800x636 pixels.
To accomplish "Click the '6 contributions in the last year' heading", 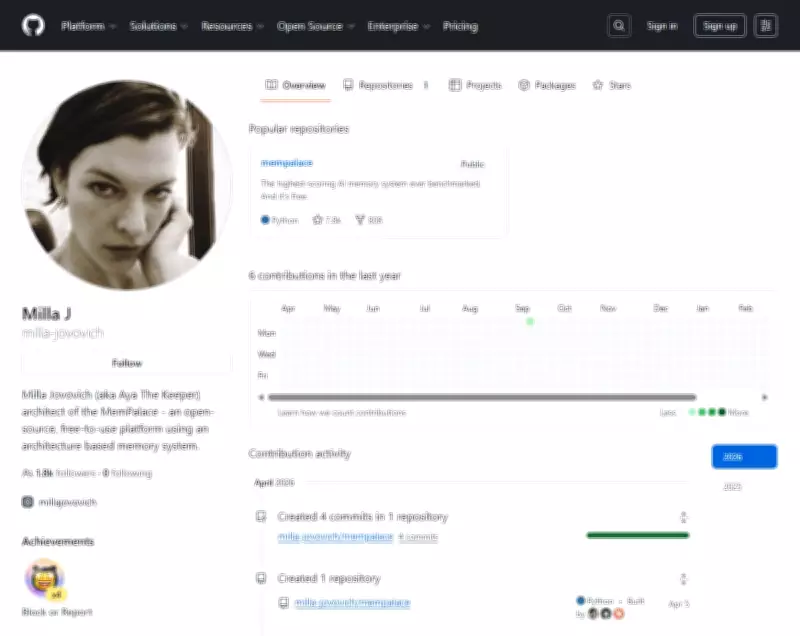I will point(324,275).
